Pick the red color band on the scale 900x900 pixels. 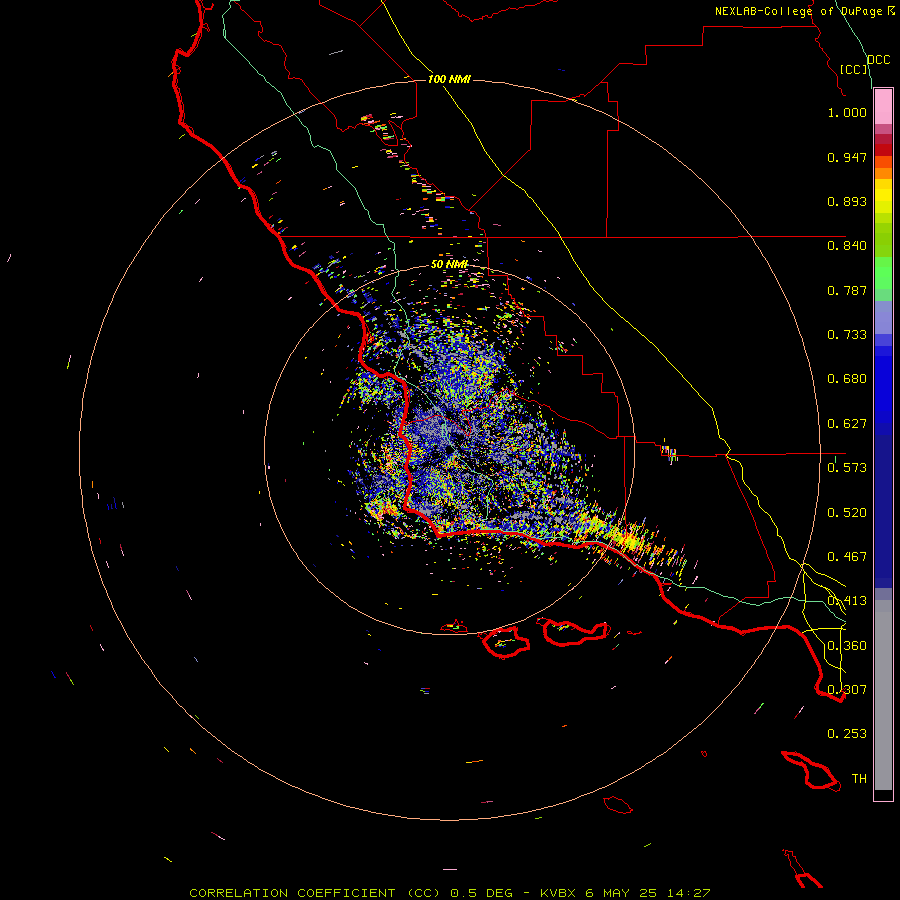pos(883,150)
